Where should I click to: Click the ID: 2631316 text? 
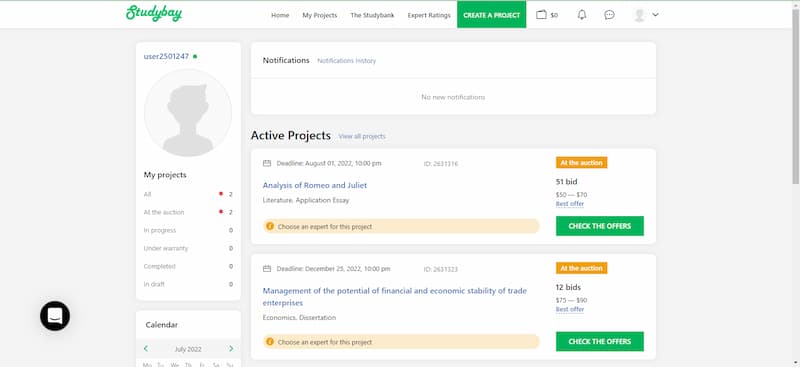[x=441, y=164]
